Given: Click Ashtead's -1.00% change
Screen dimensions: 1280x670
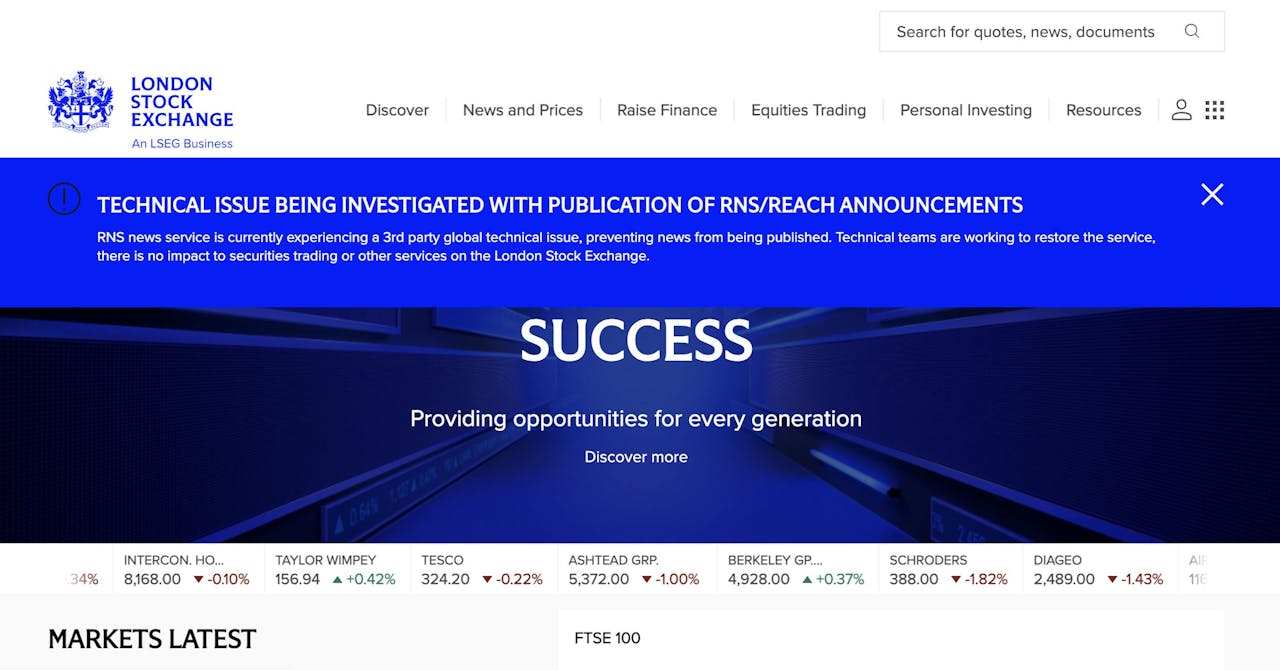Looking at the screenshot, I should [x=670, y=579].
